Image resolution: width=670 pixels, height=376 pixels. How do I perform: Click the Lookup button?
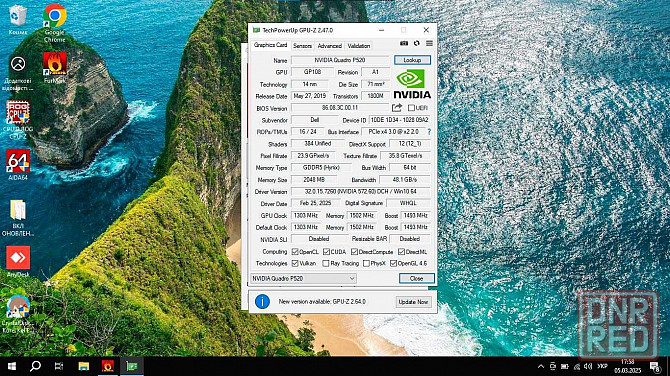coord(412,60)
